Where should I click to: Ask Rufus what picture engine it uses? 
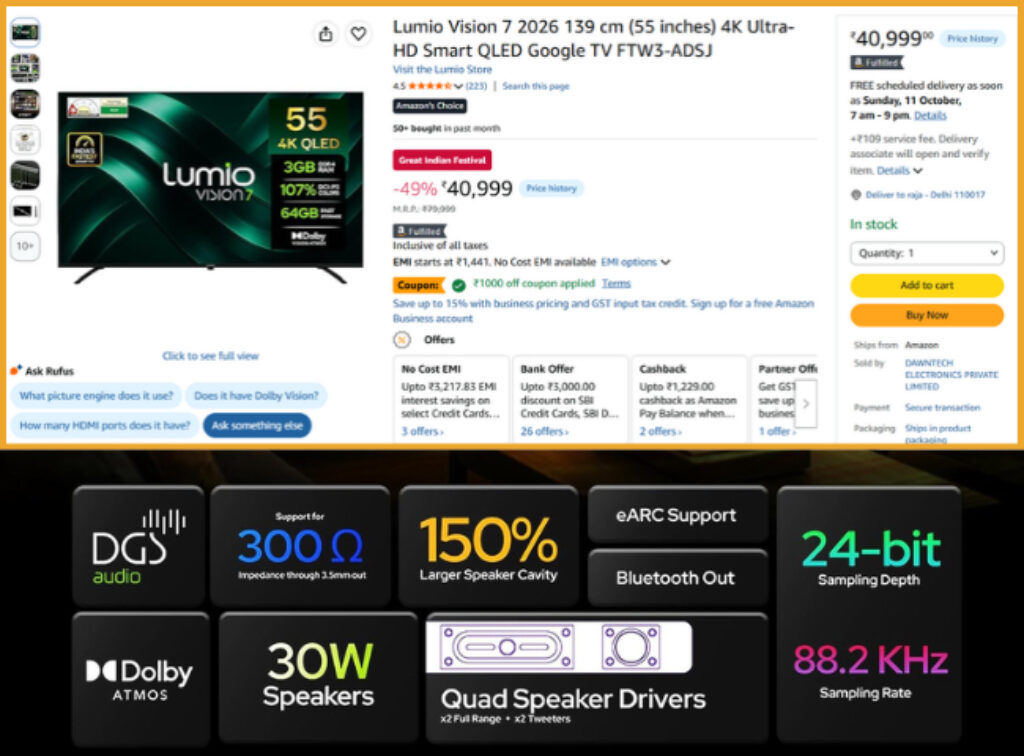(96, 396)
